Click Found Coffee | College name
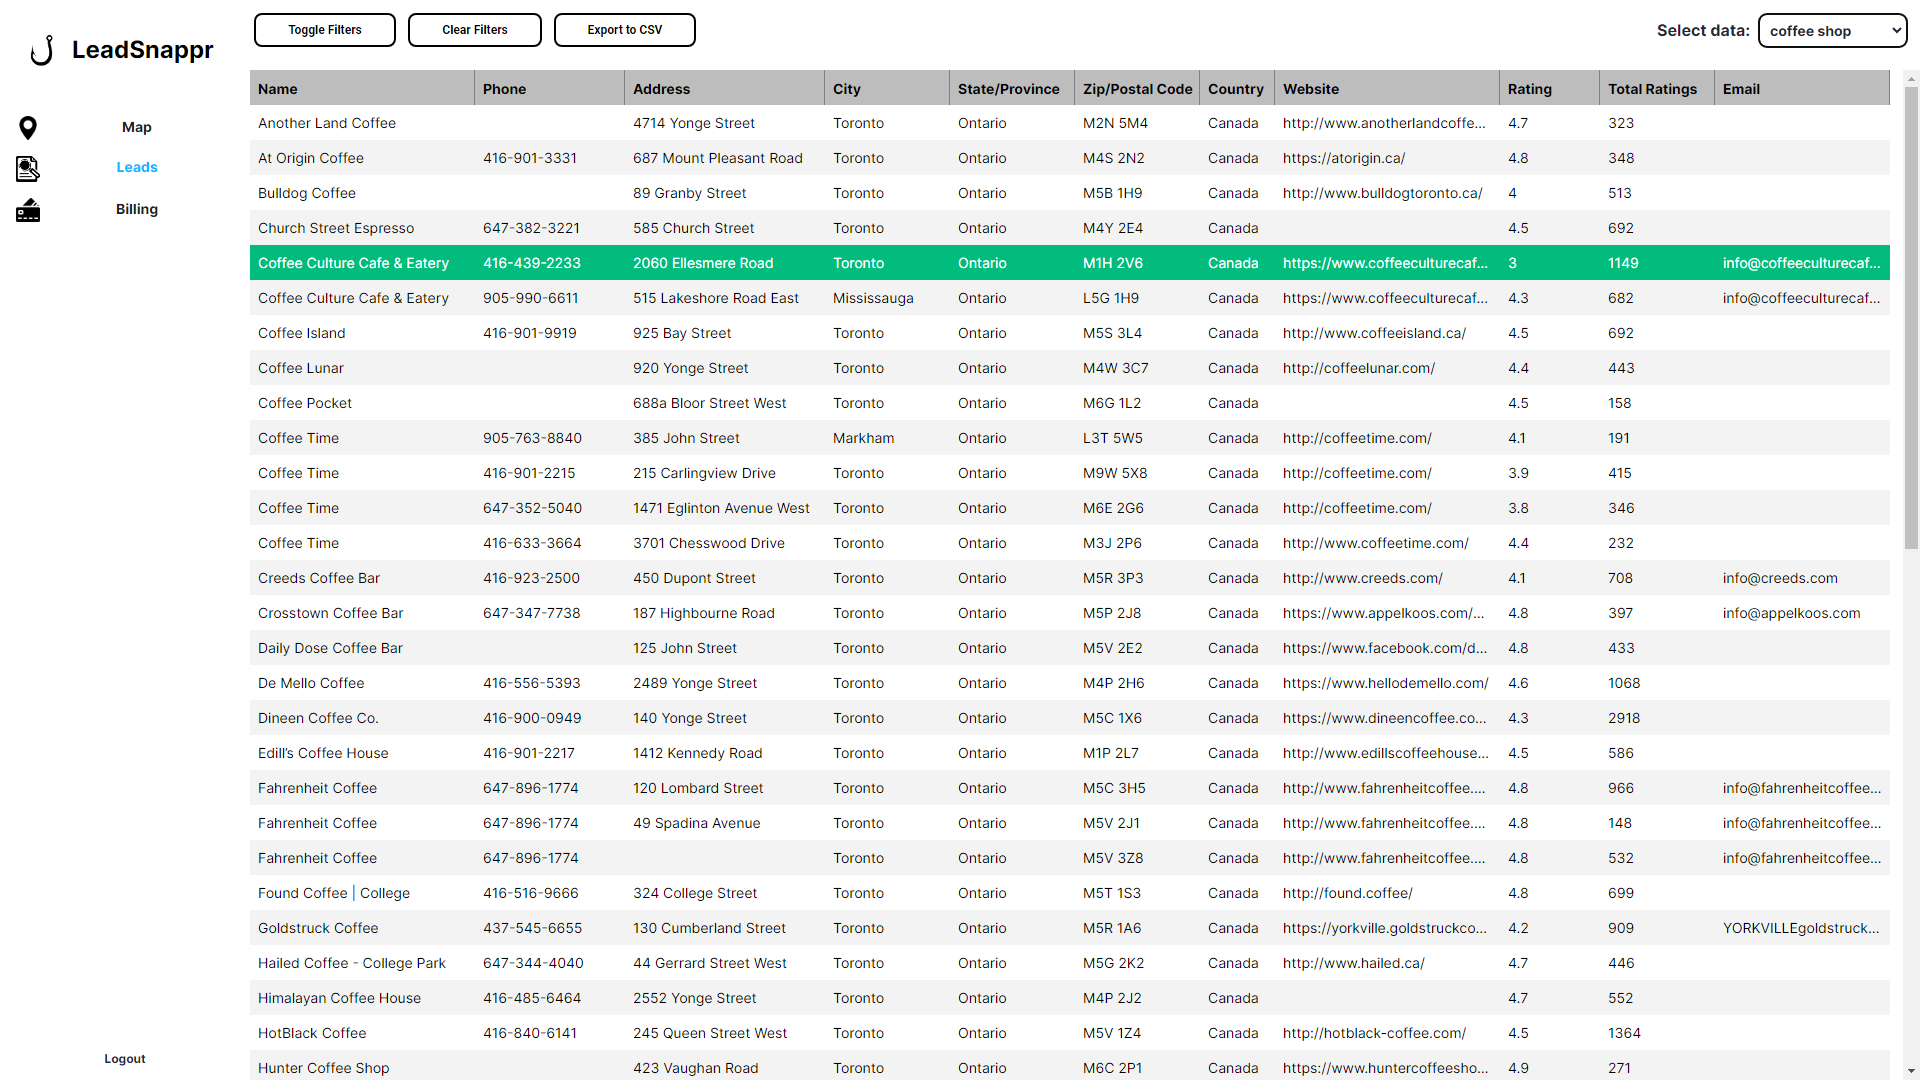The width and height of the screenshot is (1920, 1080). 334,893
